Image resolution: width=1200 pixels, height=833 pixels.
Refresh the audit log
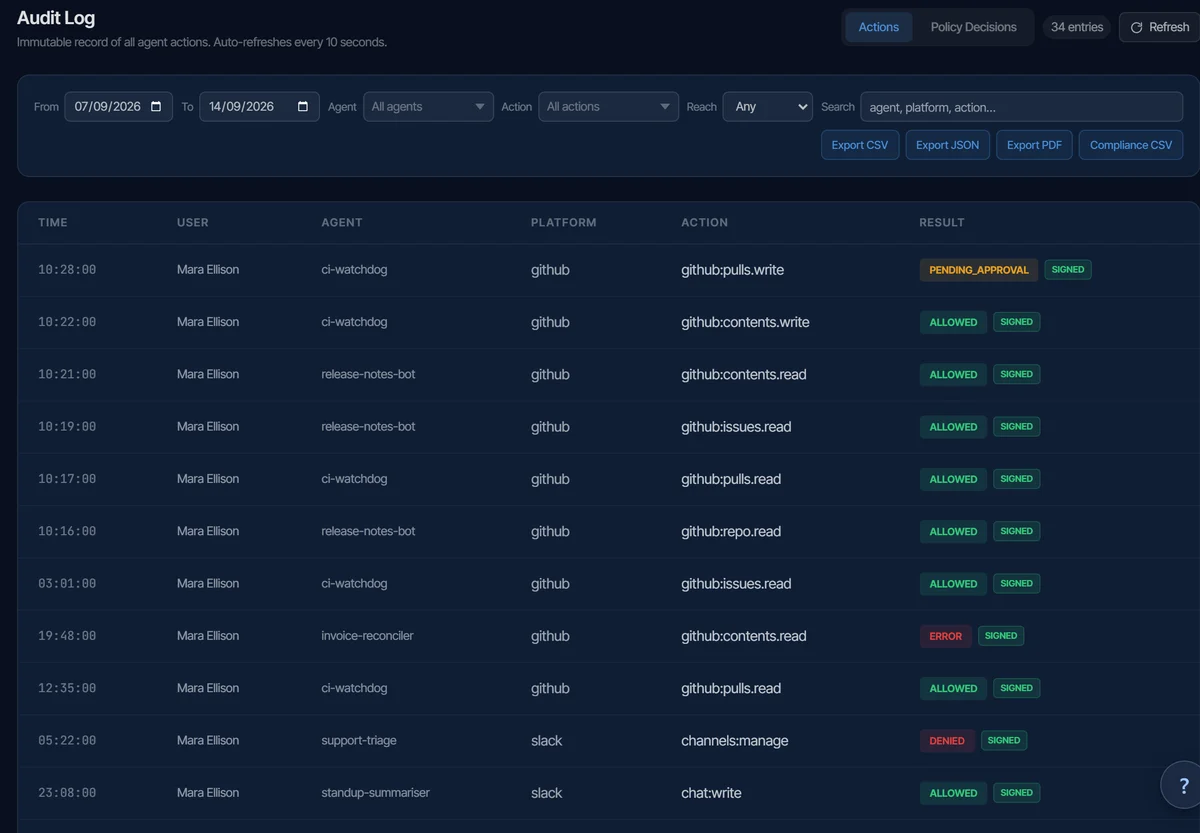pyautogui.click(x=1159, y=27)
